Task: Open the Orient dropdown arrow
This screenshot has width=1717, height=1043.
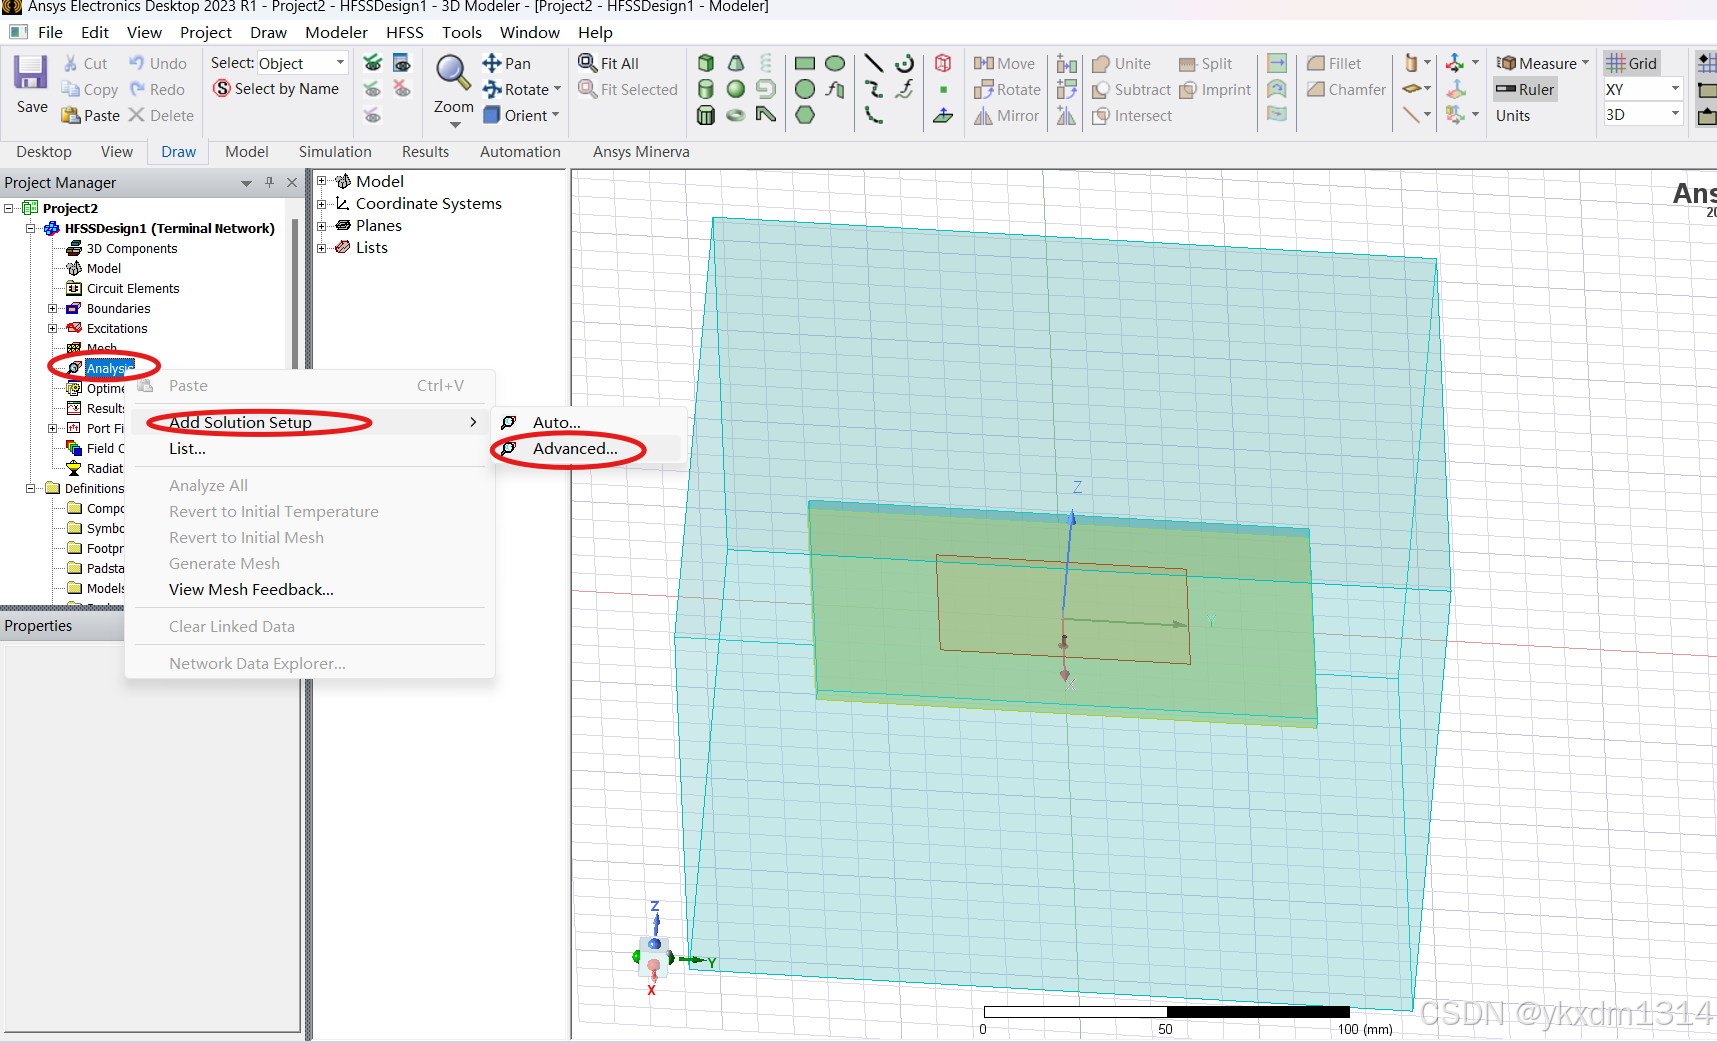Action: point(555,115)
